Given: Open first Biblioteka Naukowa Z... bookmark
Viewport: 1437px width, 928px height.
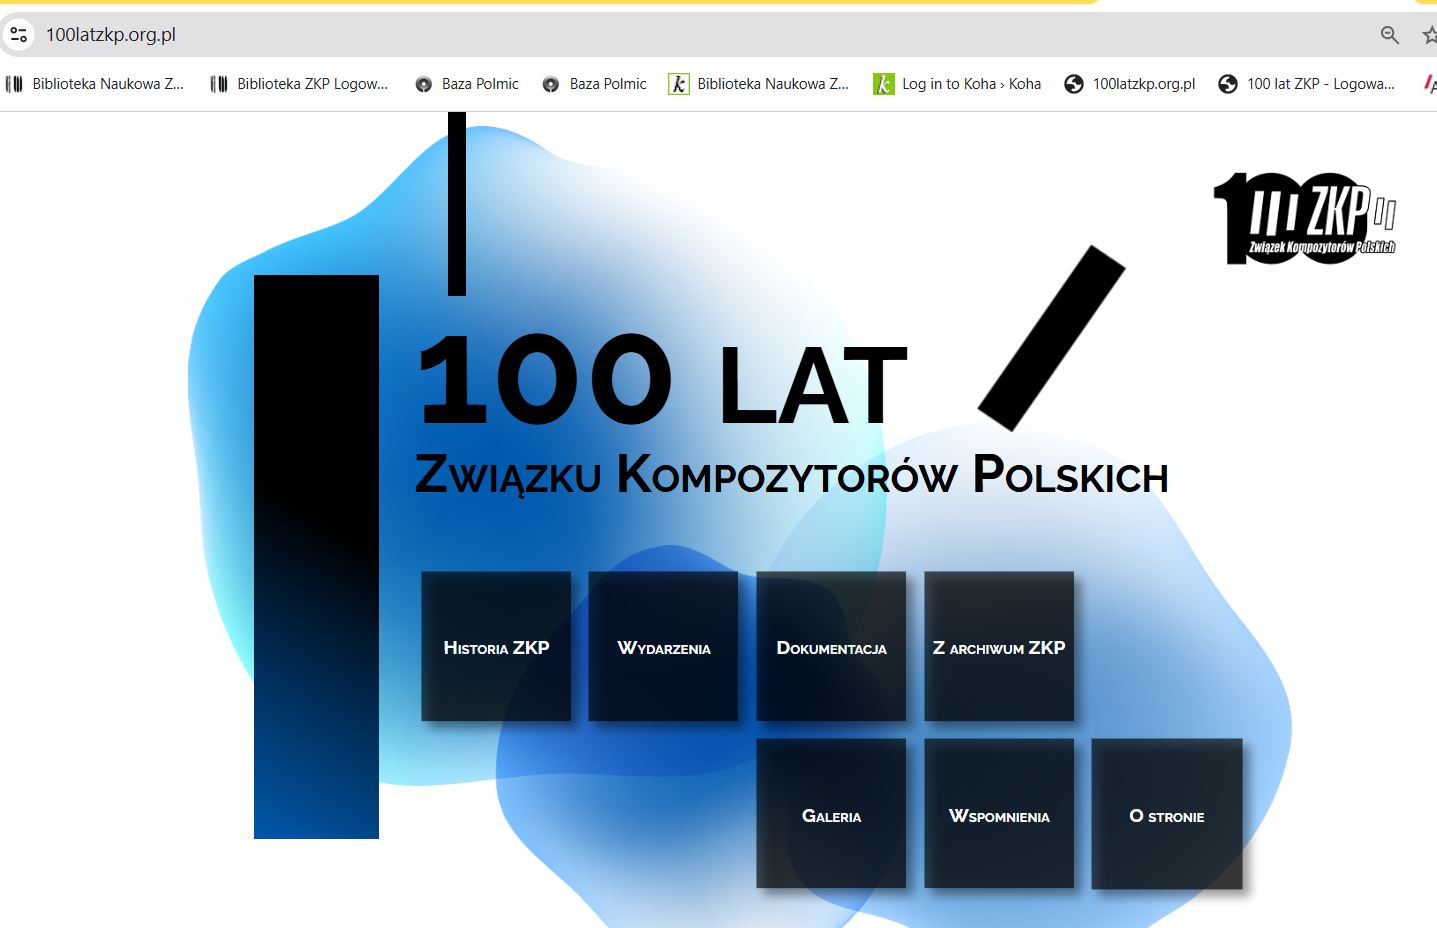Looking at the screenshot, I should [95, 84].
